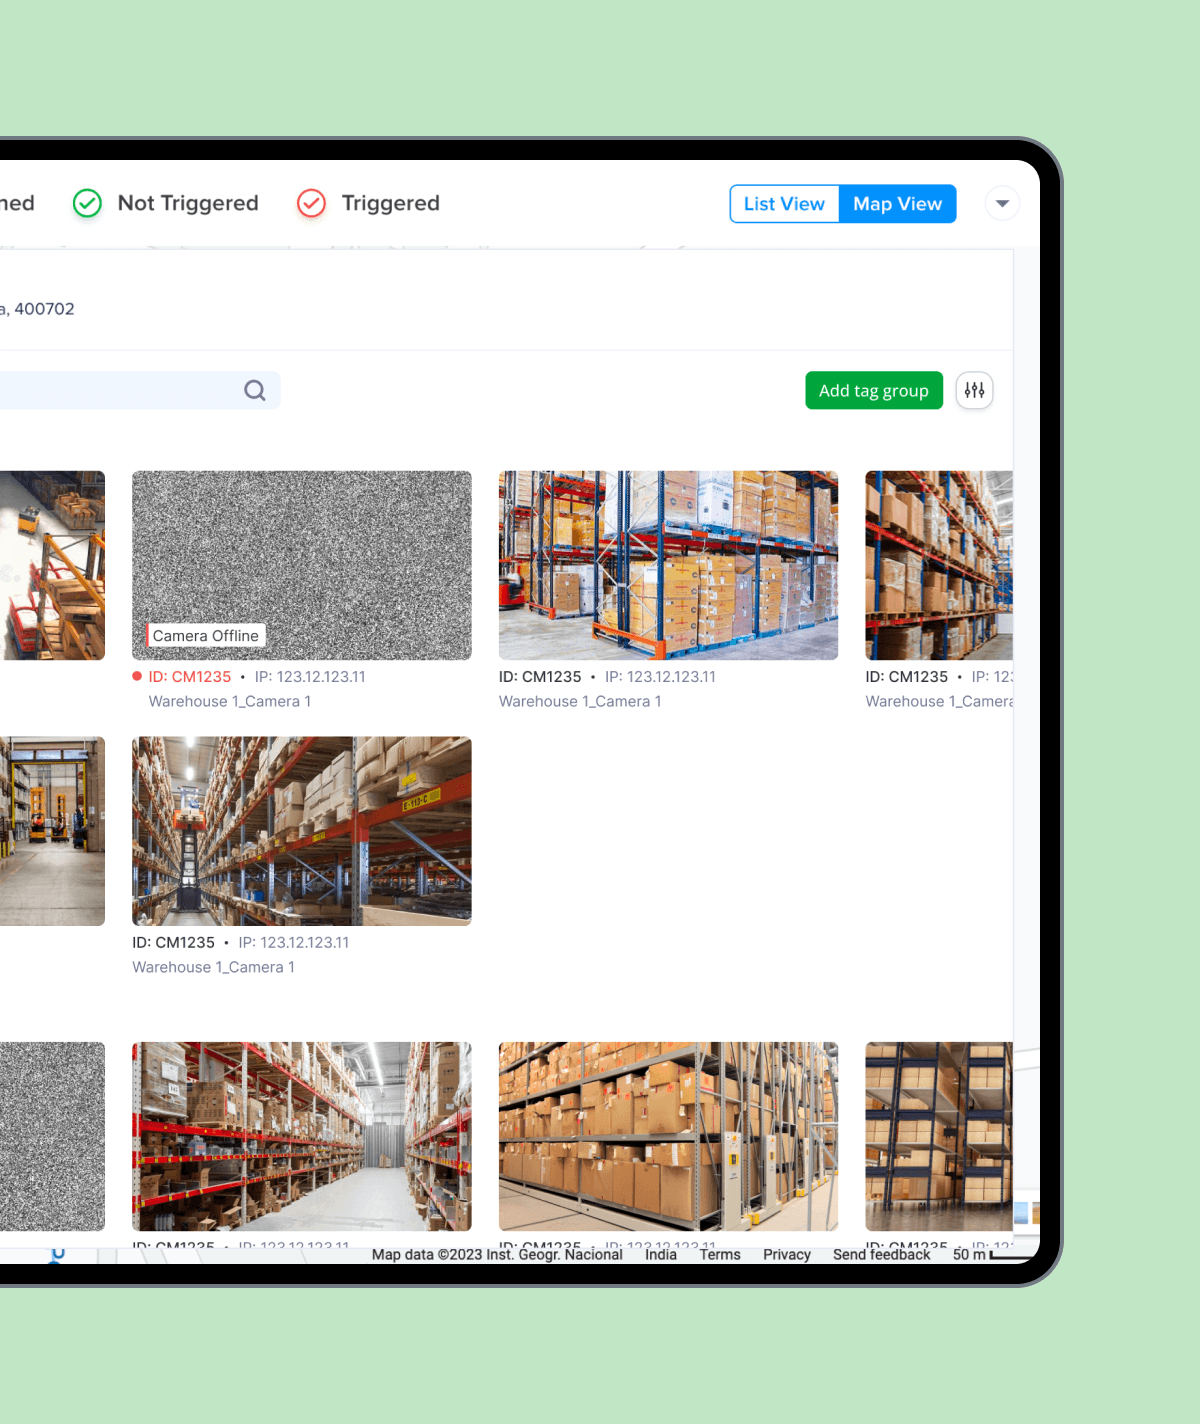Open the overhead aisle shelving thumbnail
Viewport: 1200px width, 1424px height.
[302, 831]
